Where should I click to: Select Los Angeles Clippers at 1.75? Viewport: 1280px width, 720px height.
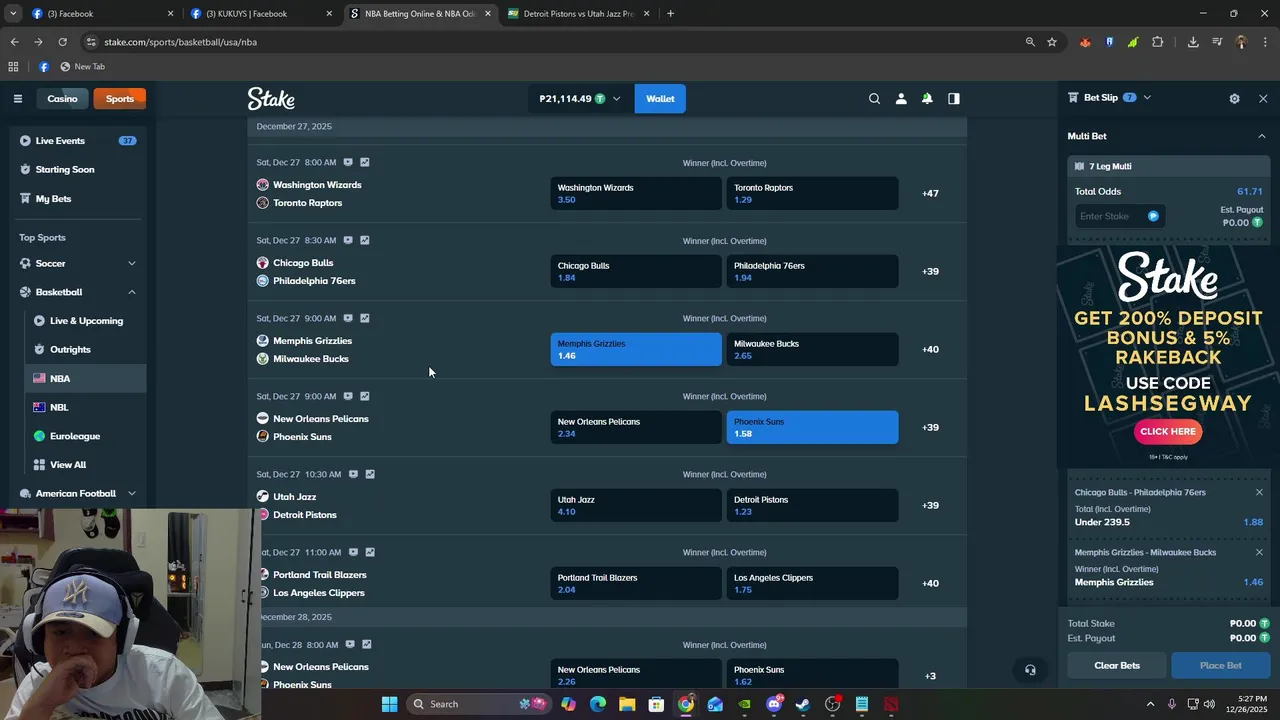click(812, 583)
